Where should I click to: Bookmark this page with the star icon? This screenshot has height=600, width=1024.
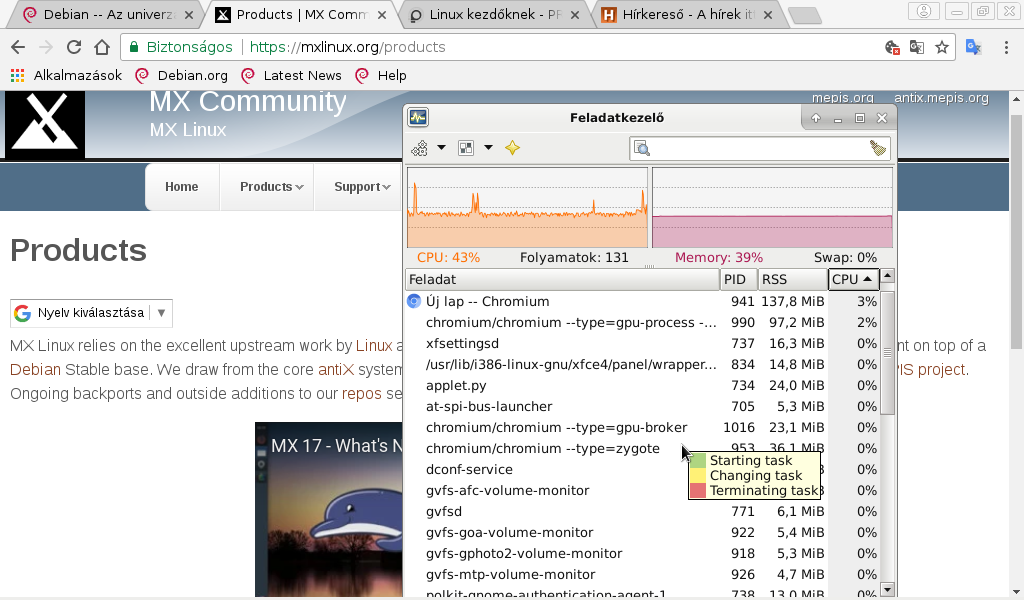pos(942,47)
